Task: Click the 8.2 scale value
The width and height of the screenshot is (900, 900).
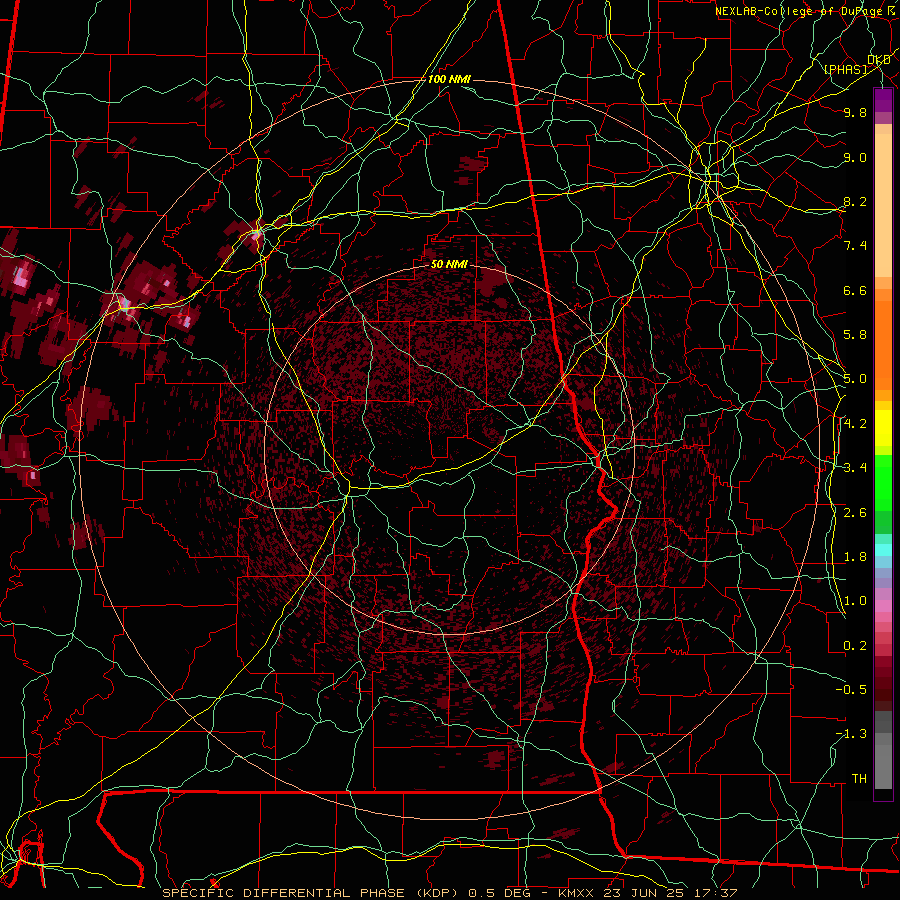Action: point(855,201)
